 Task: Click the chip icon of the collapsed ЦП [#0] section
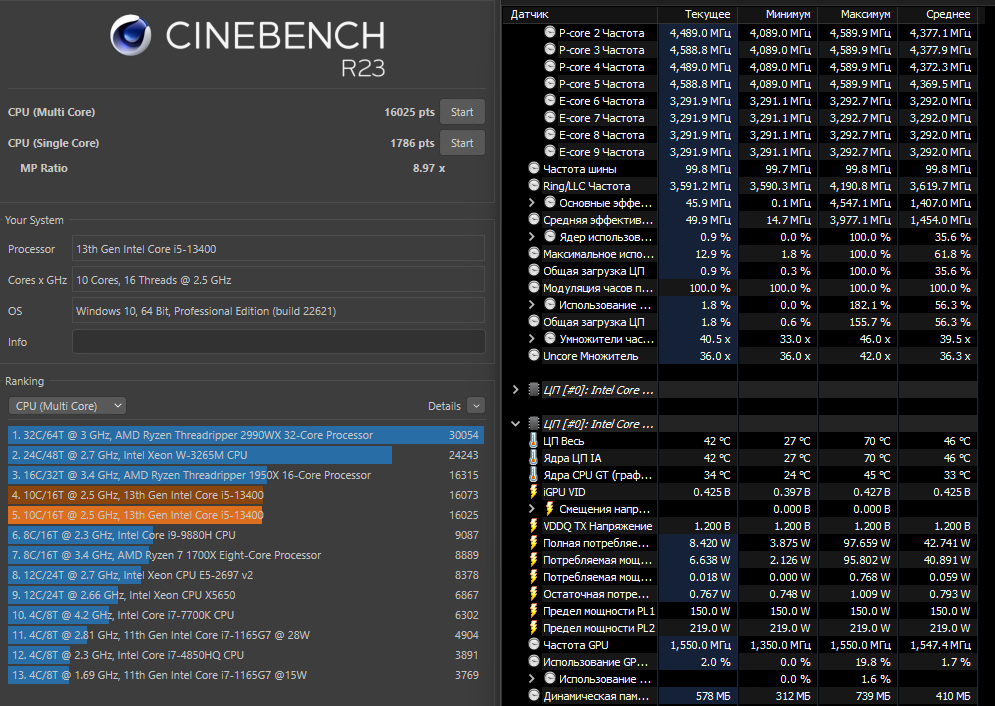point(534,389)
